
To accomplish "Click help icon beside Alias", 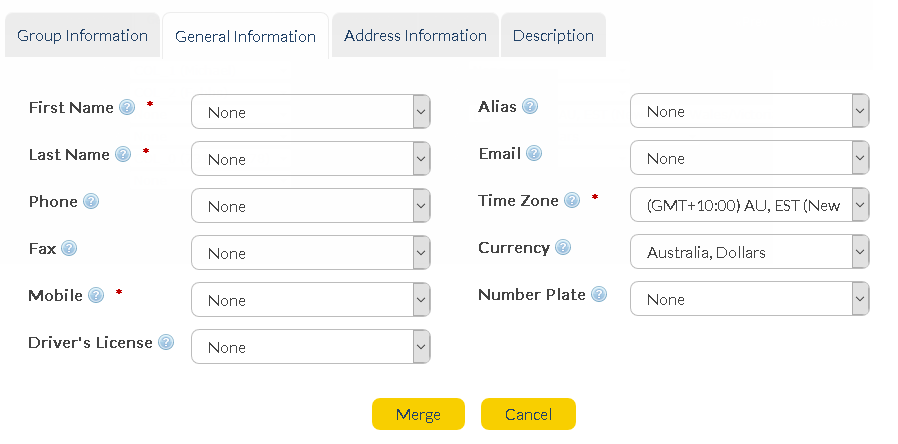I will (530, 107).
